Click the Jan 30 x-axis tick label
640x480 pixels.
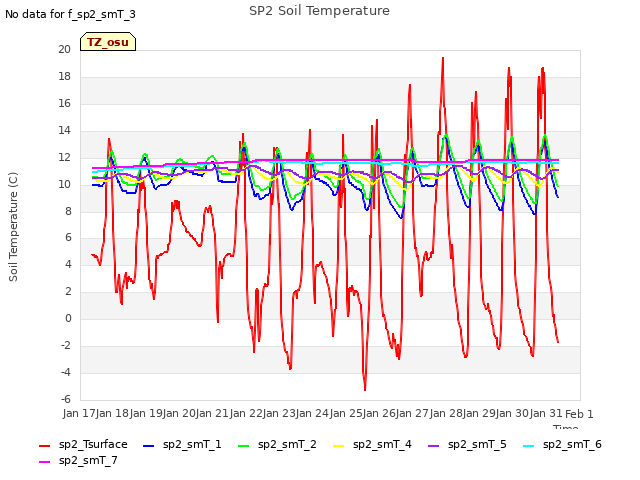(x=513, y=413)
